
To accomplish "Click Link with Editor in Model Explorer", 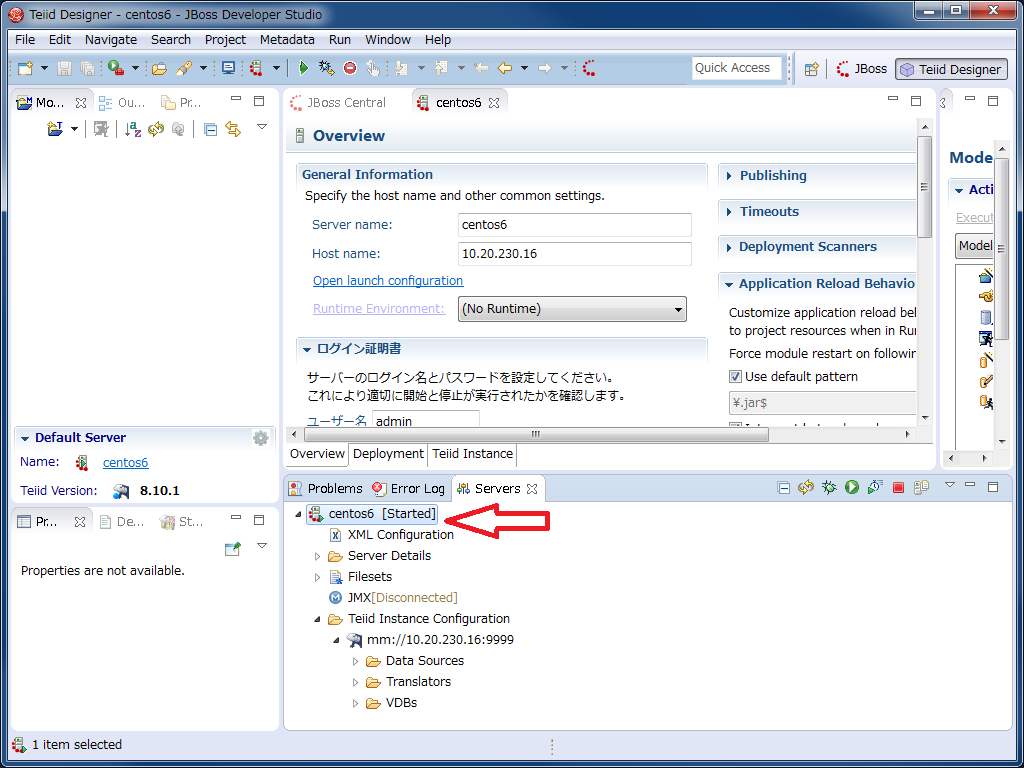I will [x=233, y=129].
